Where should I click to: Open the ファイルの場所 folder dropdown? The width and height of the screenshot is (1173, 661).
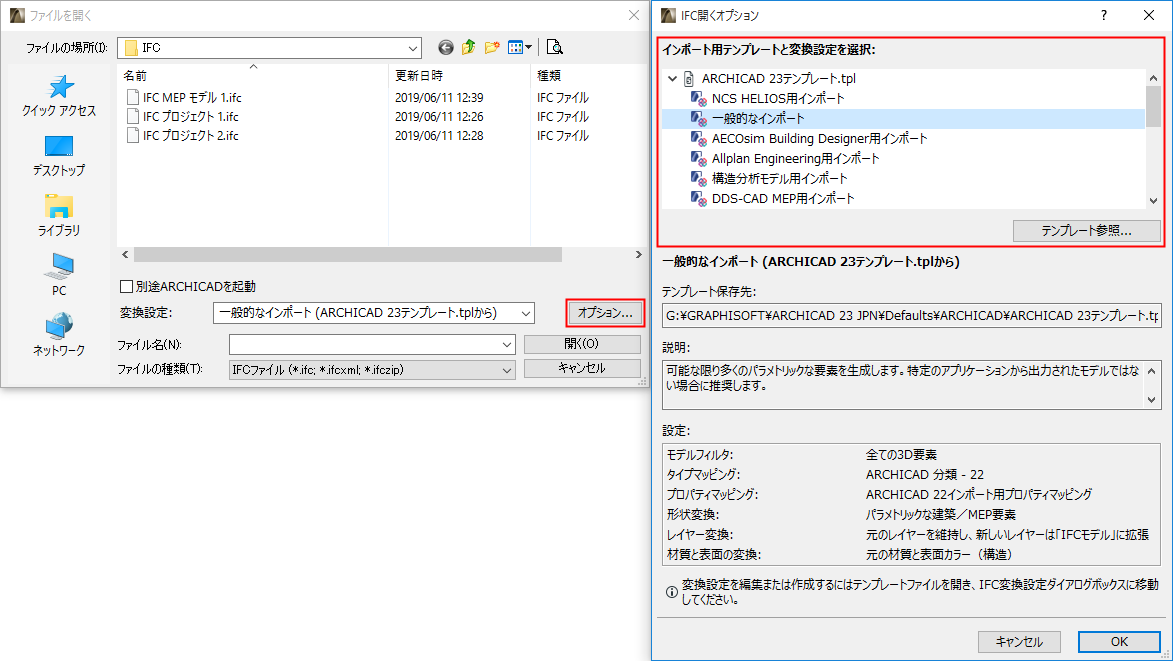click(x=412, y=48)
